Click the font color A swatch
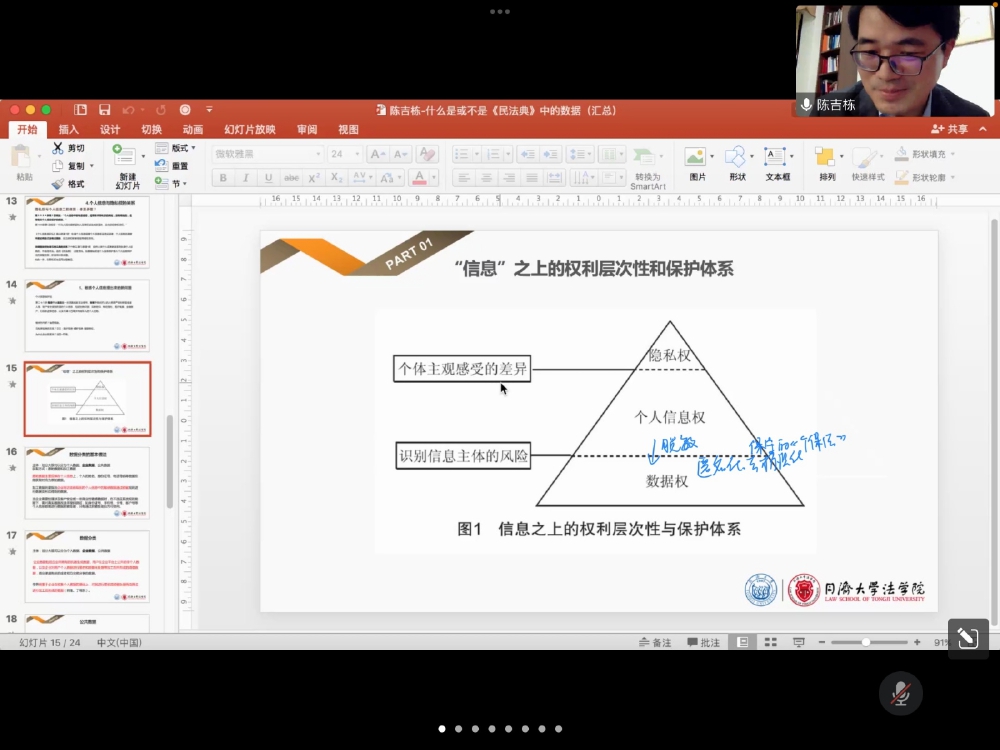 click(x=419, y=178)
